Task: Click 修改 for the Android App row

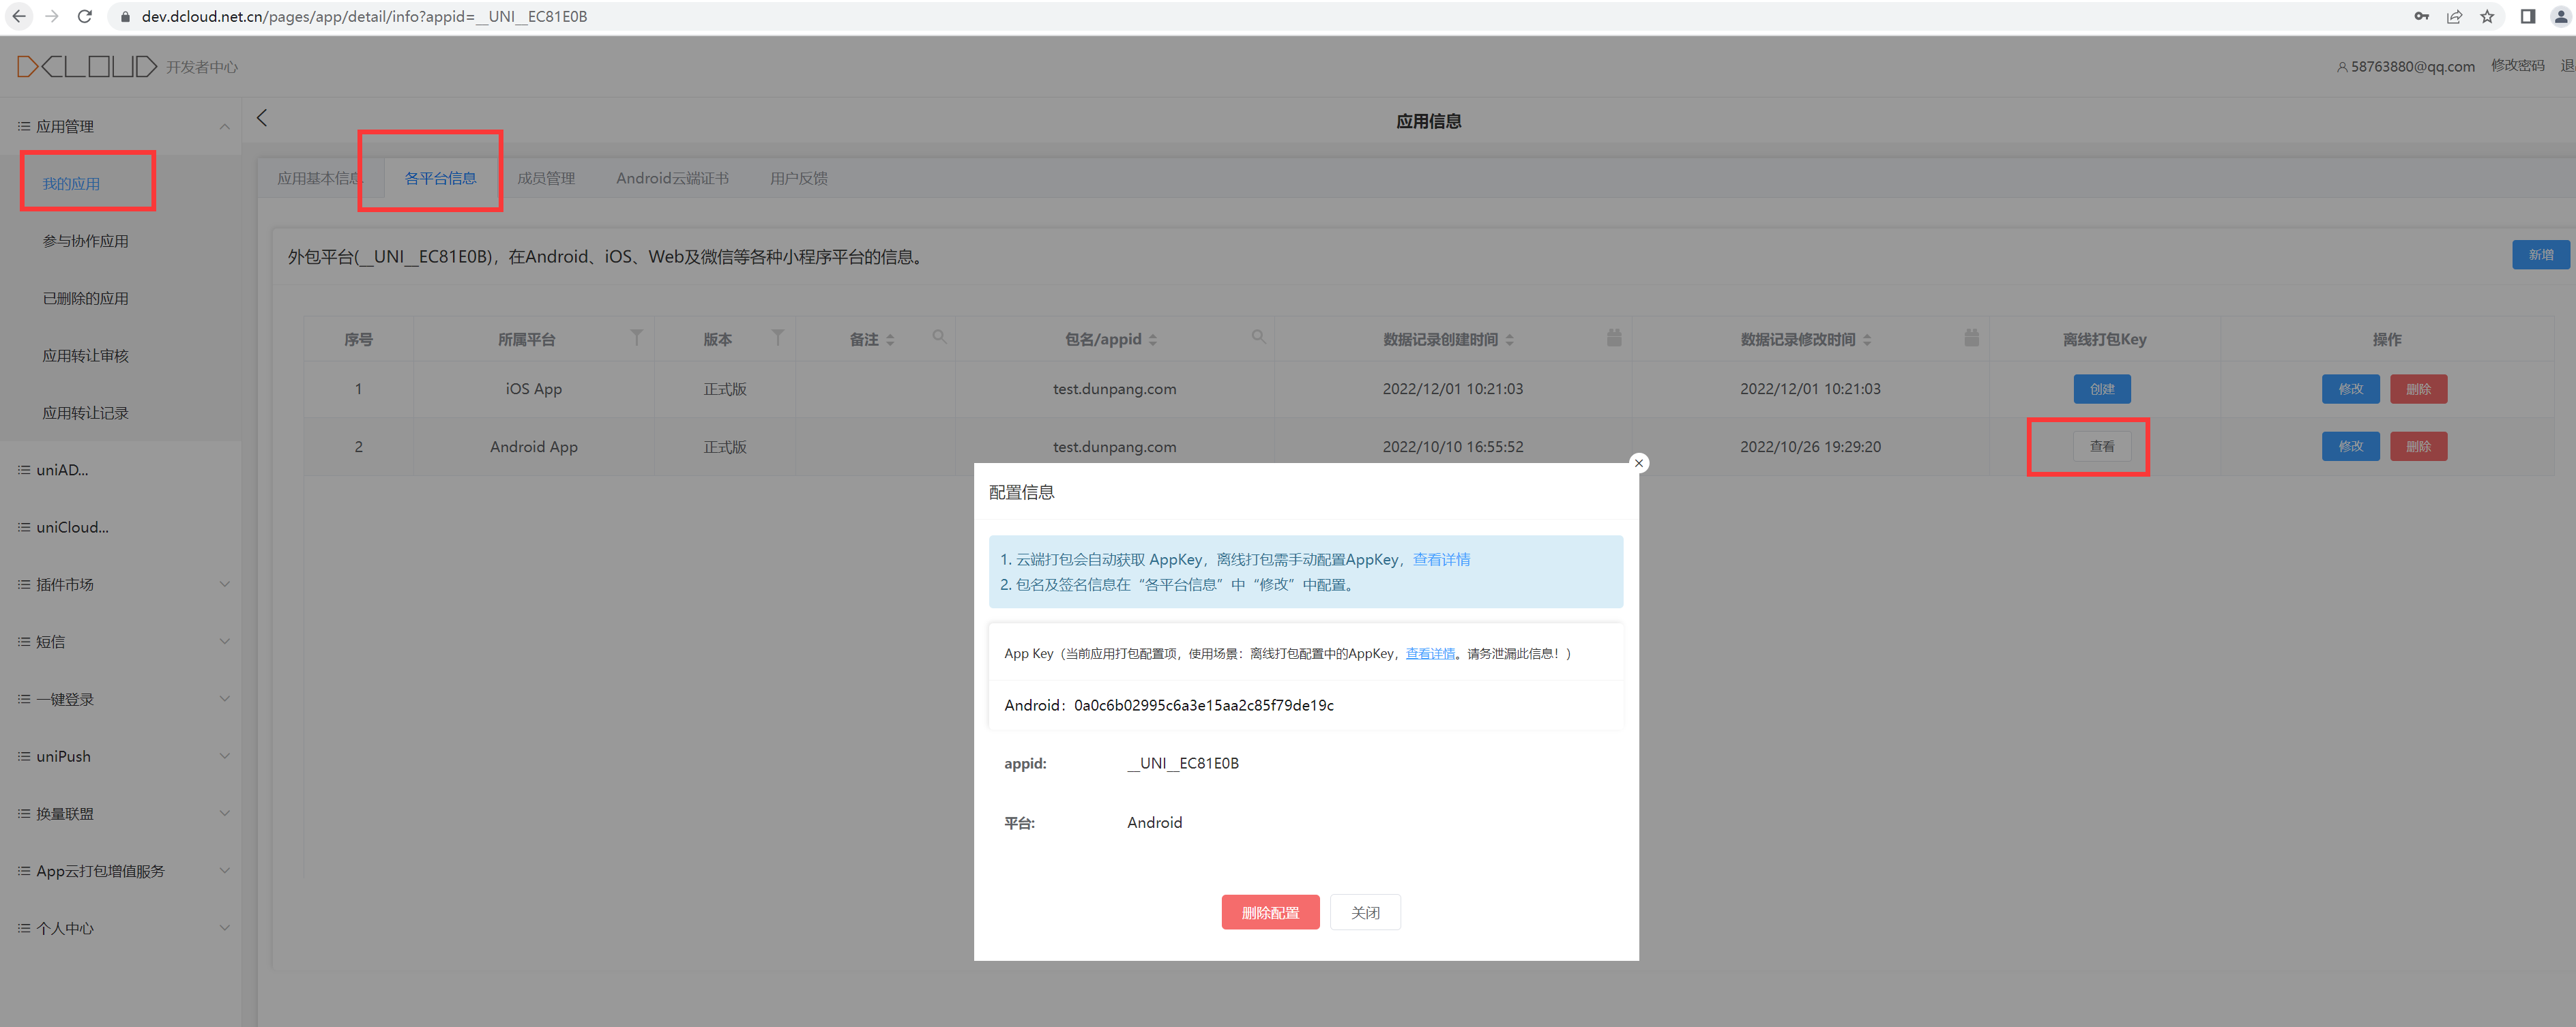Action: [2350, 446]
